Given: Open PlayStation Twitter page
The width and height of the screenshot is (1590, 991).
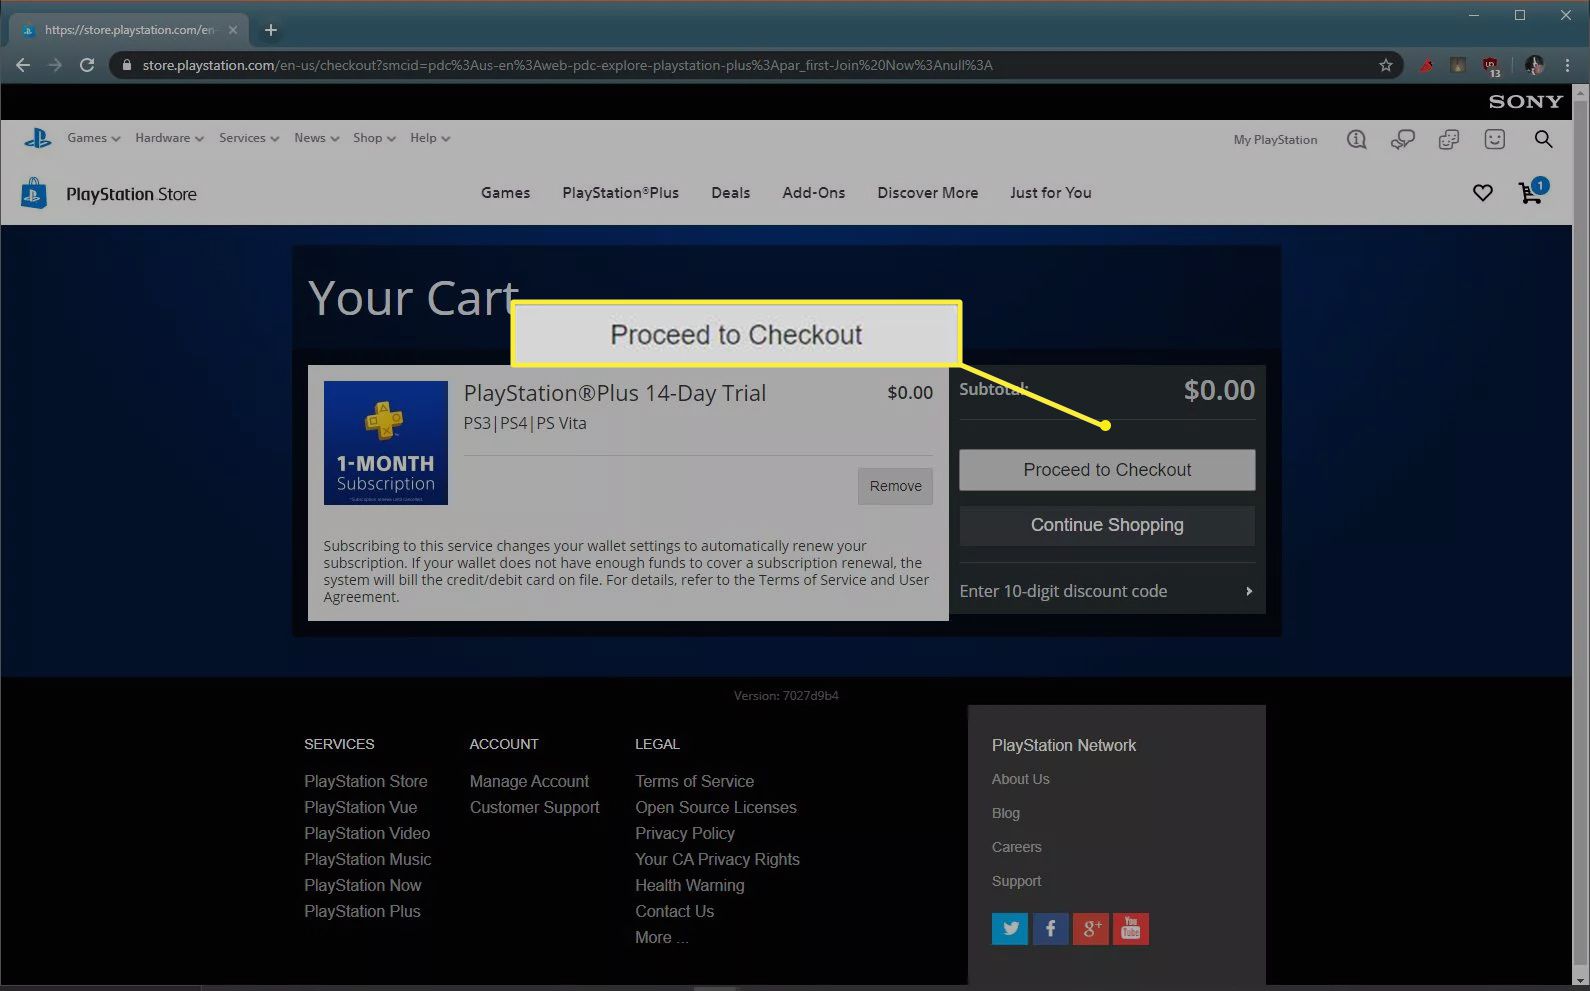Looking at the screenshot, I should (x=1010, y=929).
